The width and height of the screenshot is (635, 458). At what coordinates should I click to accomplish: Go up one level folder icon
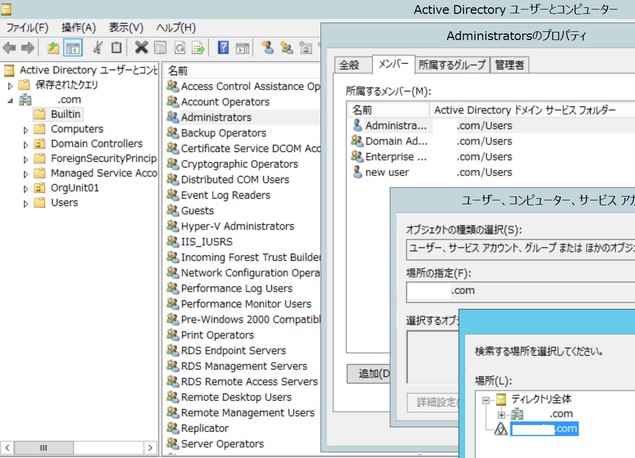click(53, 48)
